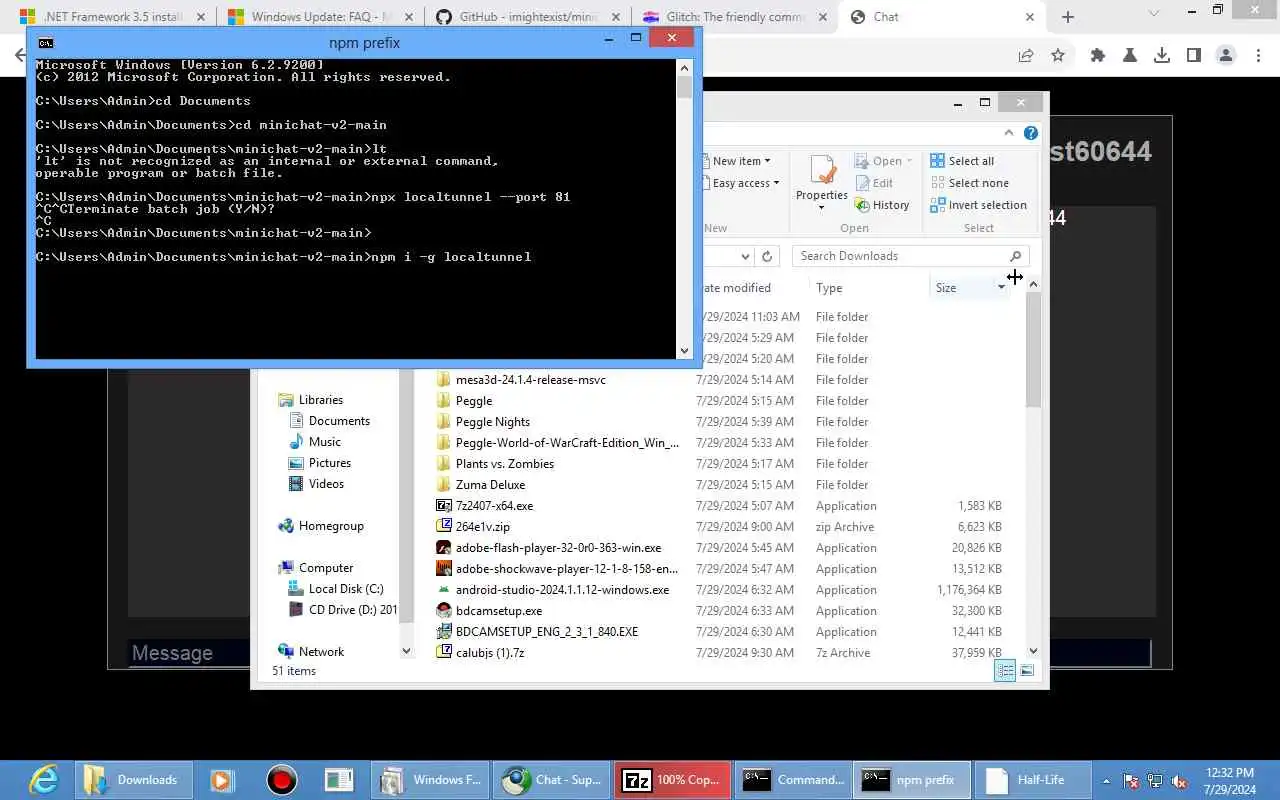Select Local Disk (C:) in navigation pane
The height and width of the screenshot is (800, 1280).
[x=335, y=589]
